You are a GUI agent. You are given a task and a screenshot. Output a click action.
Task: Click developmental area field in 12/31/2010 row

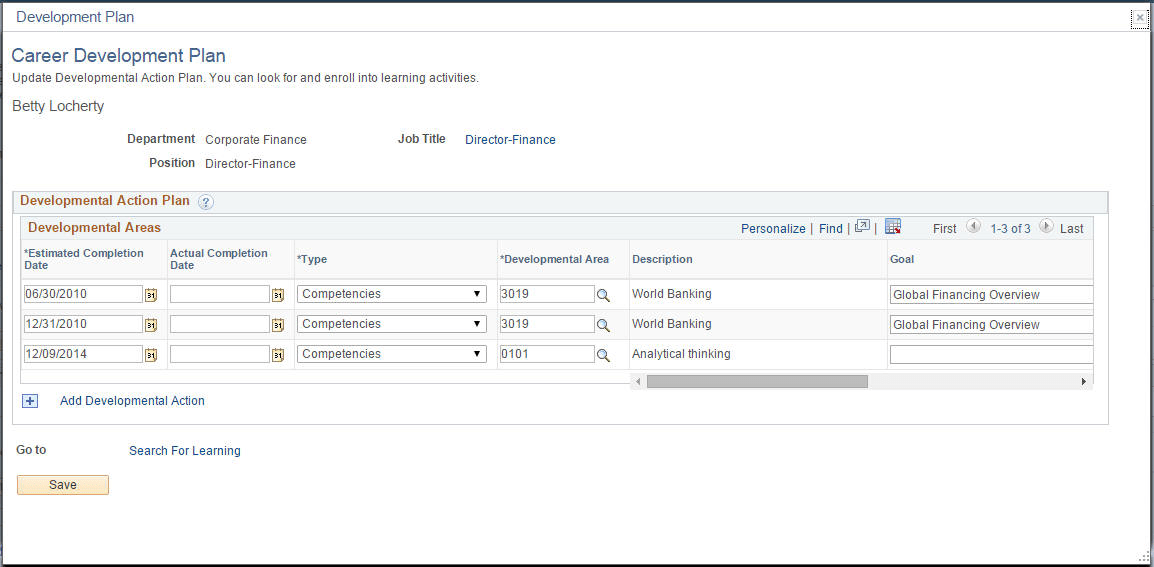(x=547, y=324)
